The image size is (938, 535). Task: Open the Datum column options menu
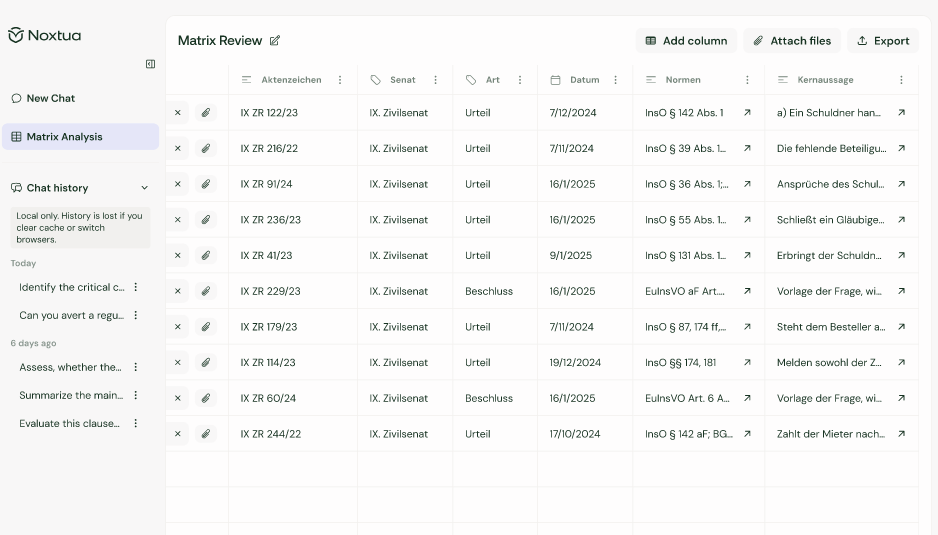click(616, 80)
